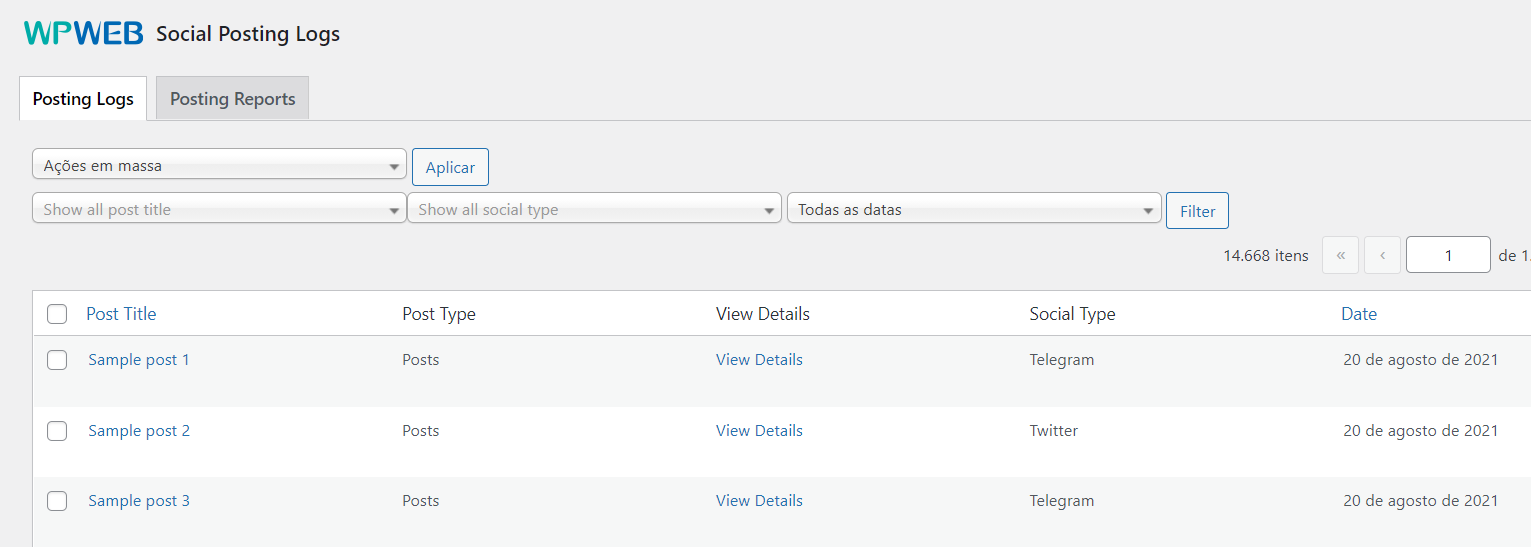Check the box for Sample post 1
Screen dimensions: 1531x547
(57, 360)
